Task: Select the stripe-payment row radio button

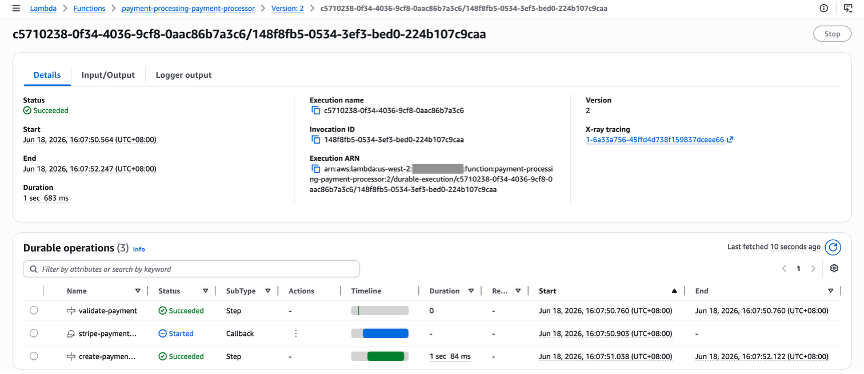Action: pyautogui.click(x=34, y=333)
